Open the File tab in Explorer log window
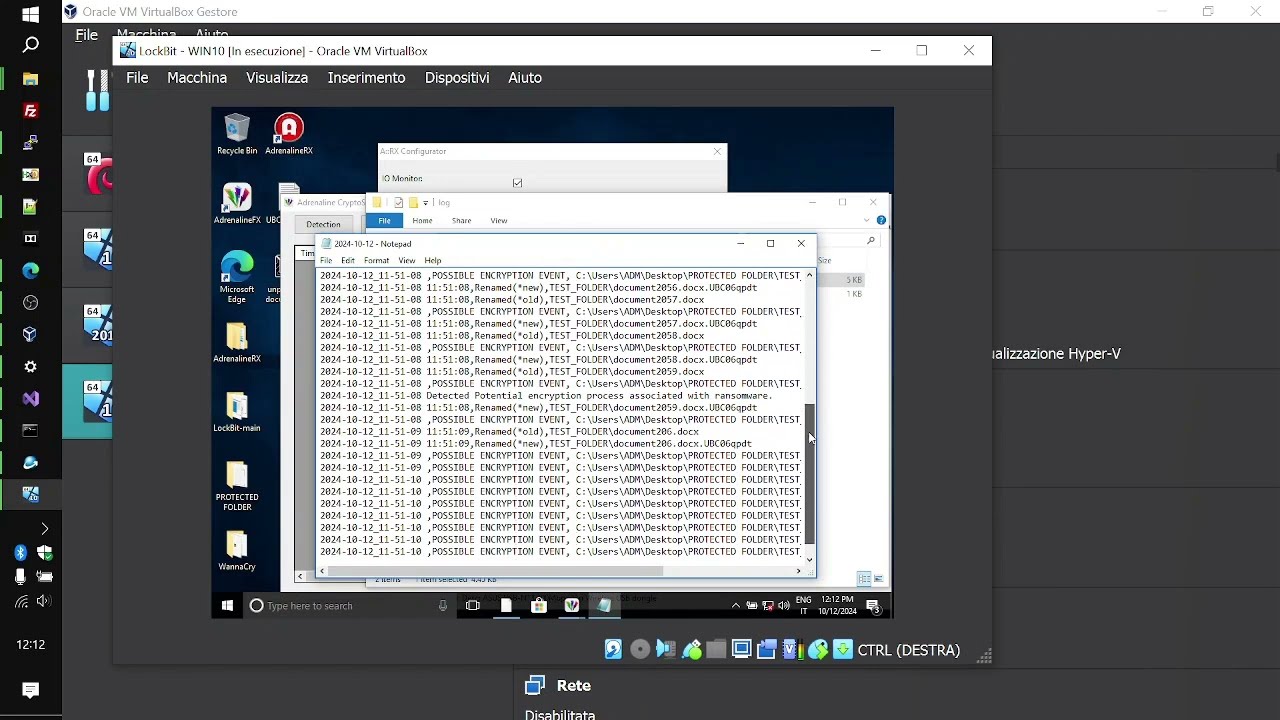The image size is (1280, 720). click(384, 220)
